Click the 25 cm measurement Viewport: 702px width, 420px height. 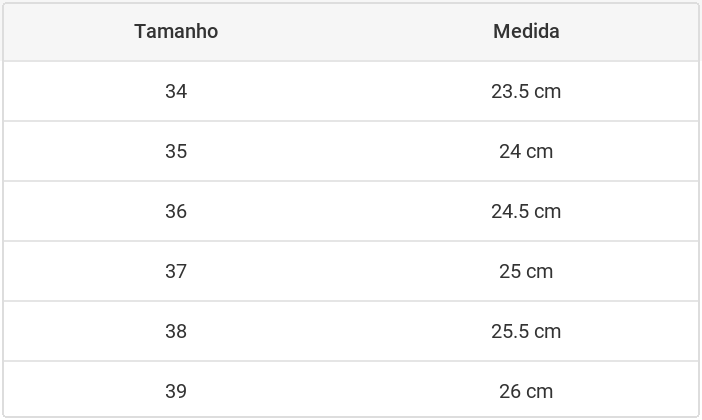tap(526, 271)
